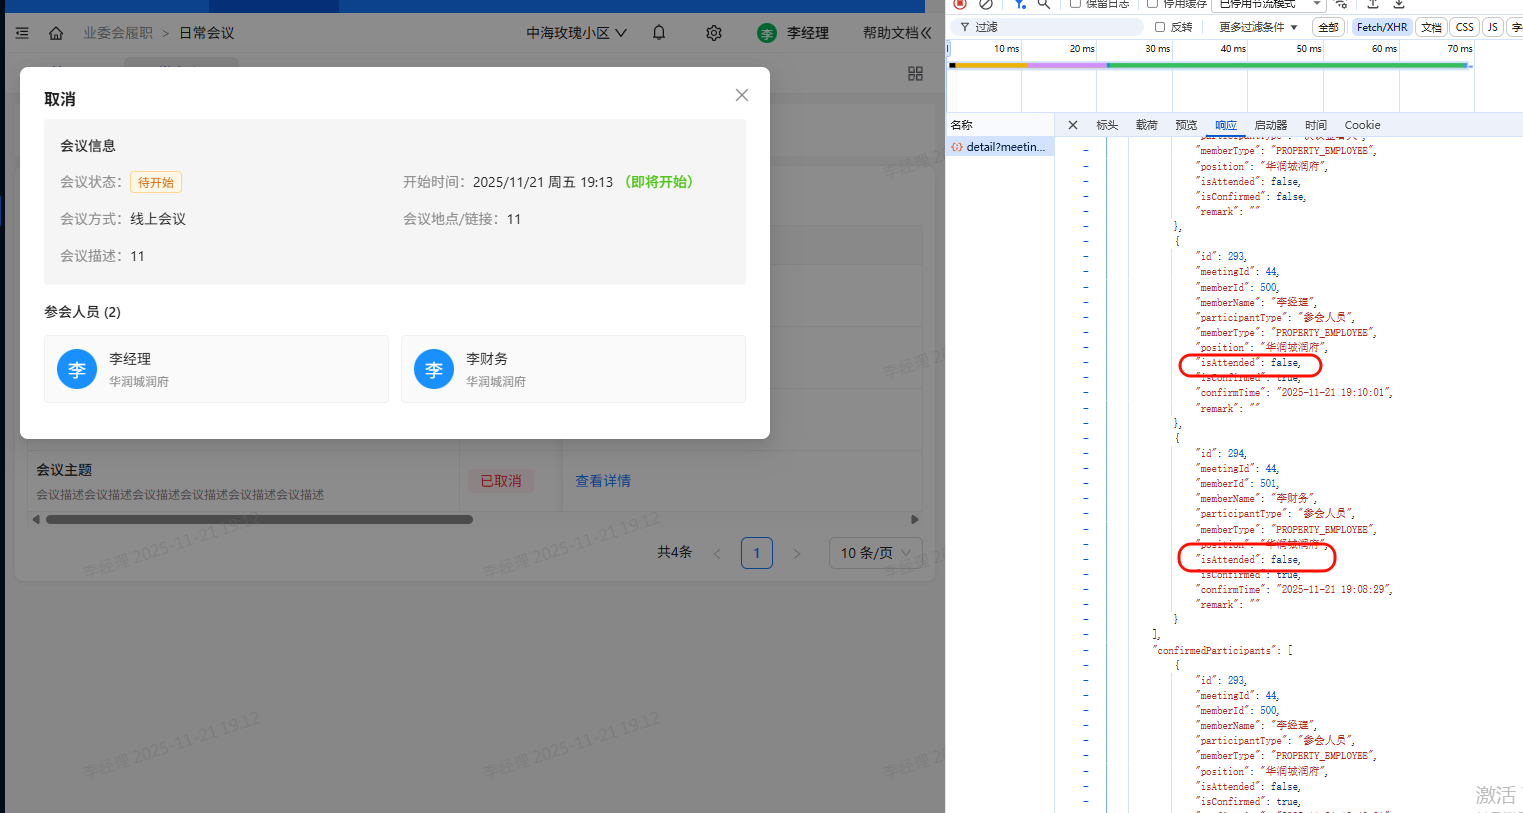
Task: Click the DevTools network search magnifier icon
Action: 1044,4
